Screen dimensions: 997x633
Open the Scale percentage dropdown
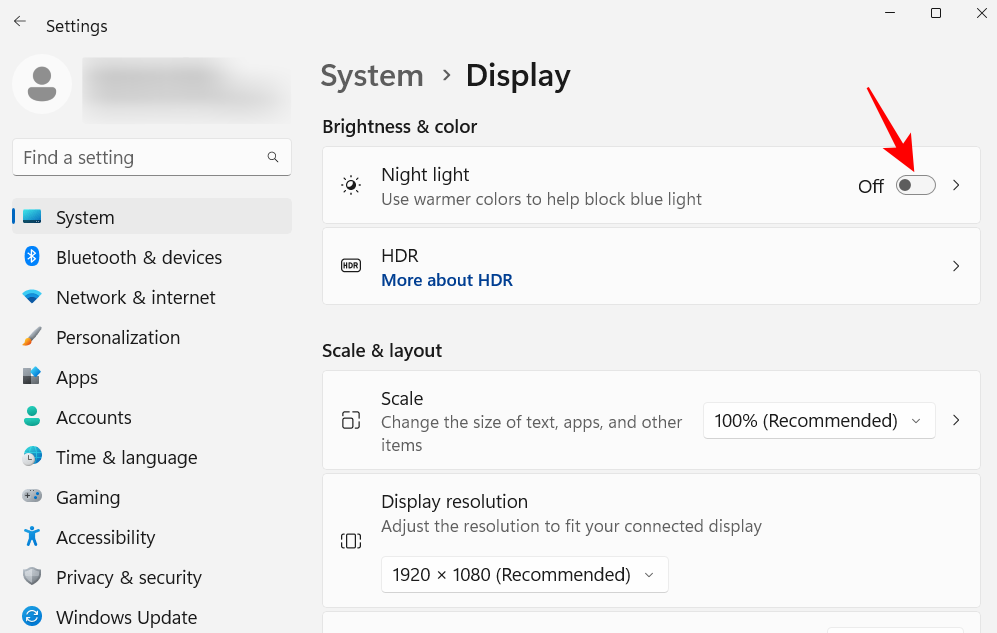[x=819, y=421]
